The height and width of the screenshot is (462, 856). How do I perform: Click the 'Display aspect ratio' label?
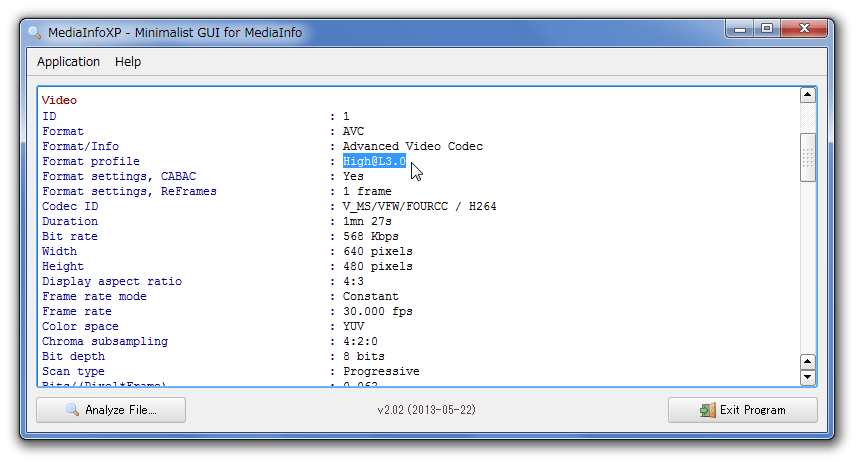point(112,281)
